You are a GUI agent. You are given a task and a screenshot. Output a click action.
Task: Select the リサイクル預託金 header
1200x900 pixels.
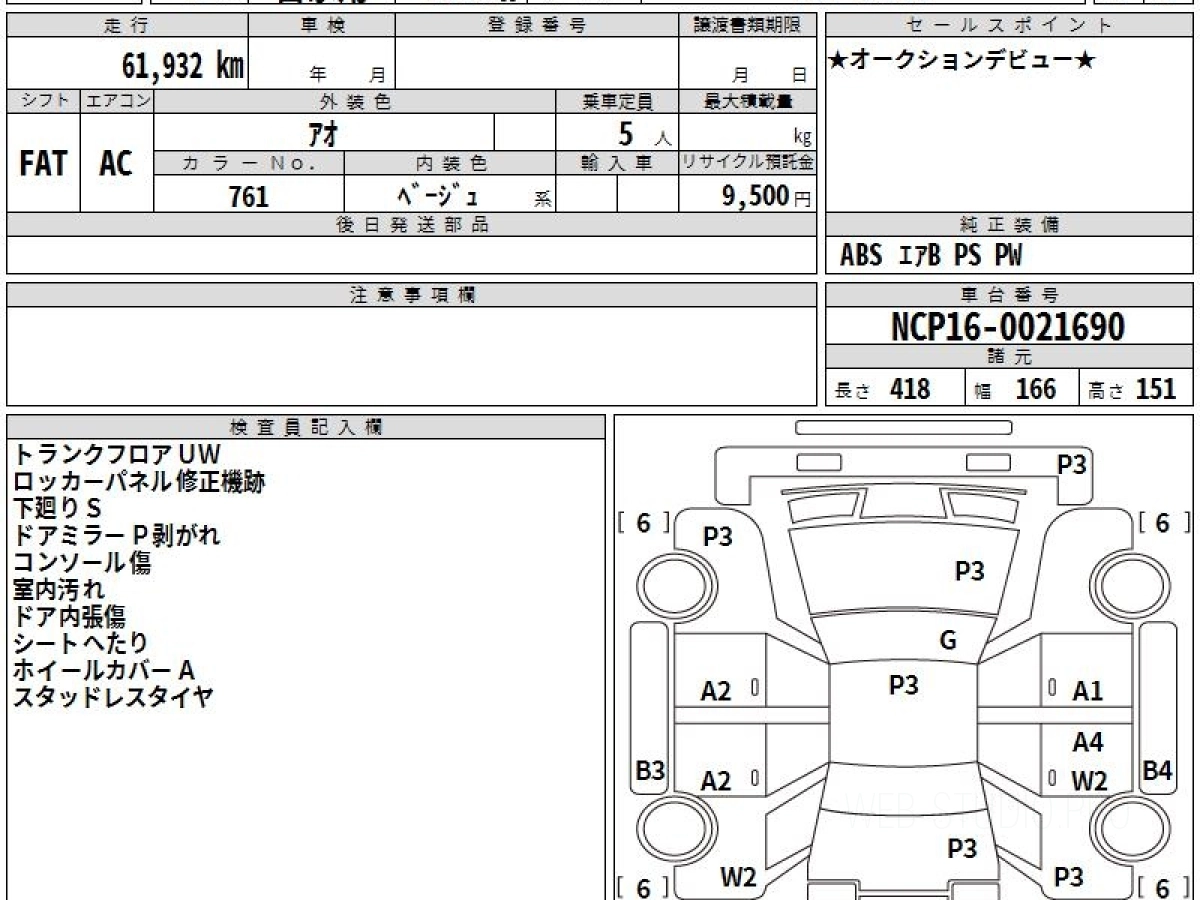pos(747,163)
